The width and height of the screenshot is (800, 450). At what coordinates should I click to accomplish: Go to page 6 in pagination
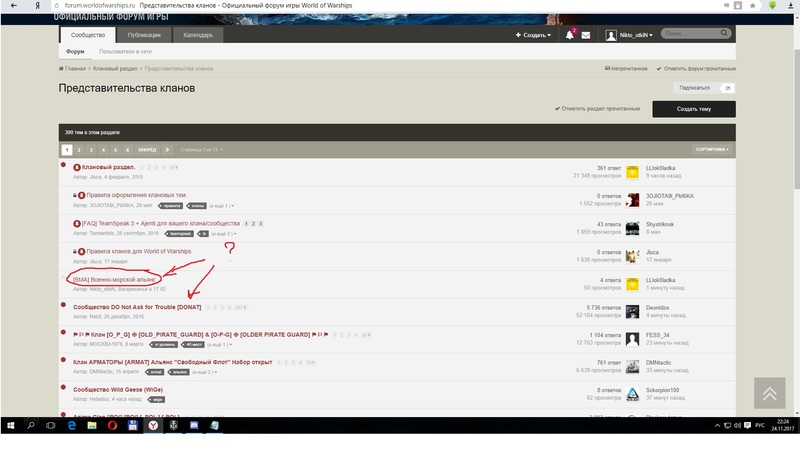click(128, 149)
